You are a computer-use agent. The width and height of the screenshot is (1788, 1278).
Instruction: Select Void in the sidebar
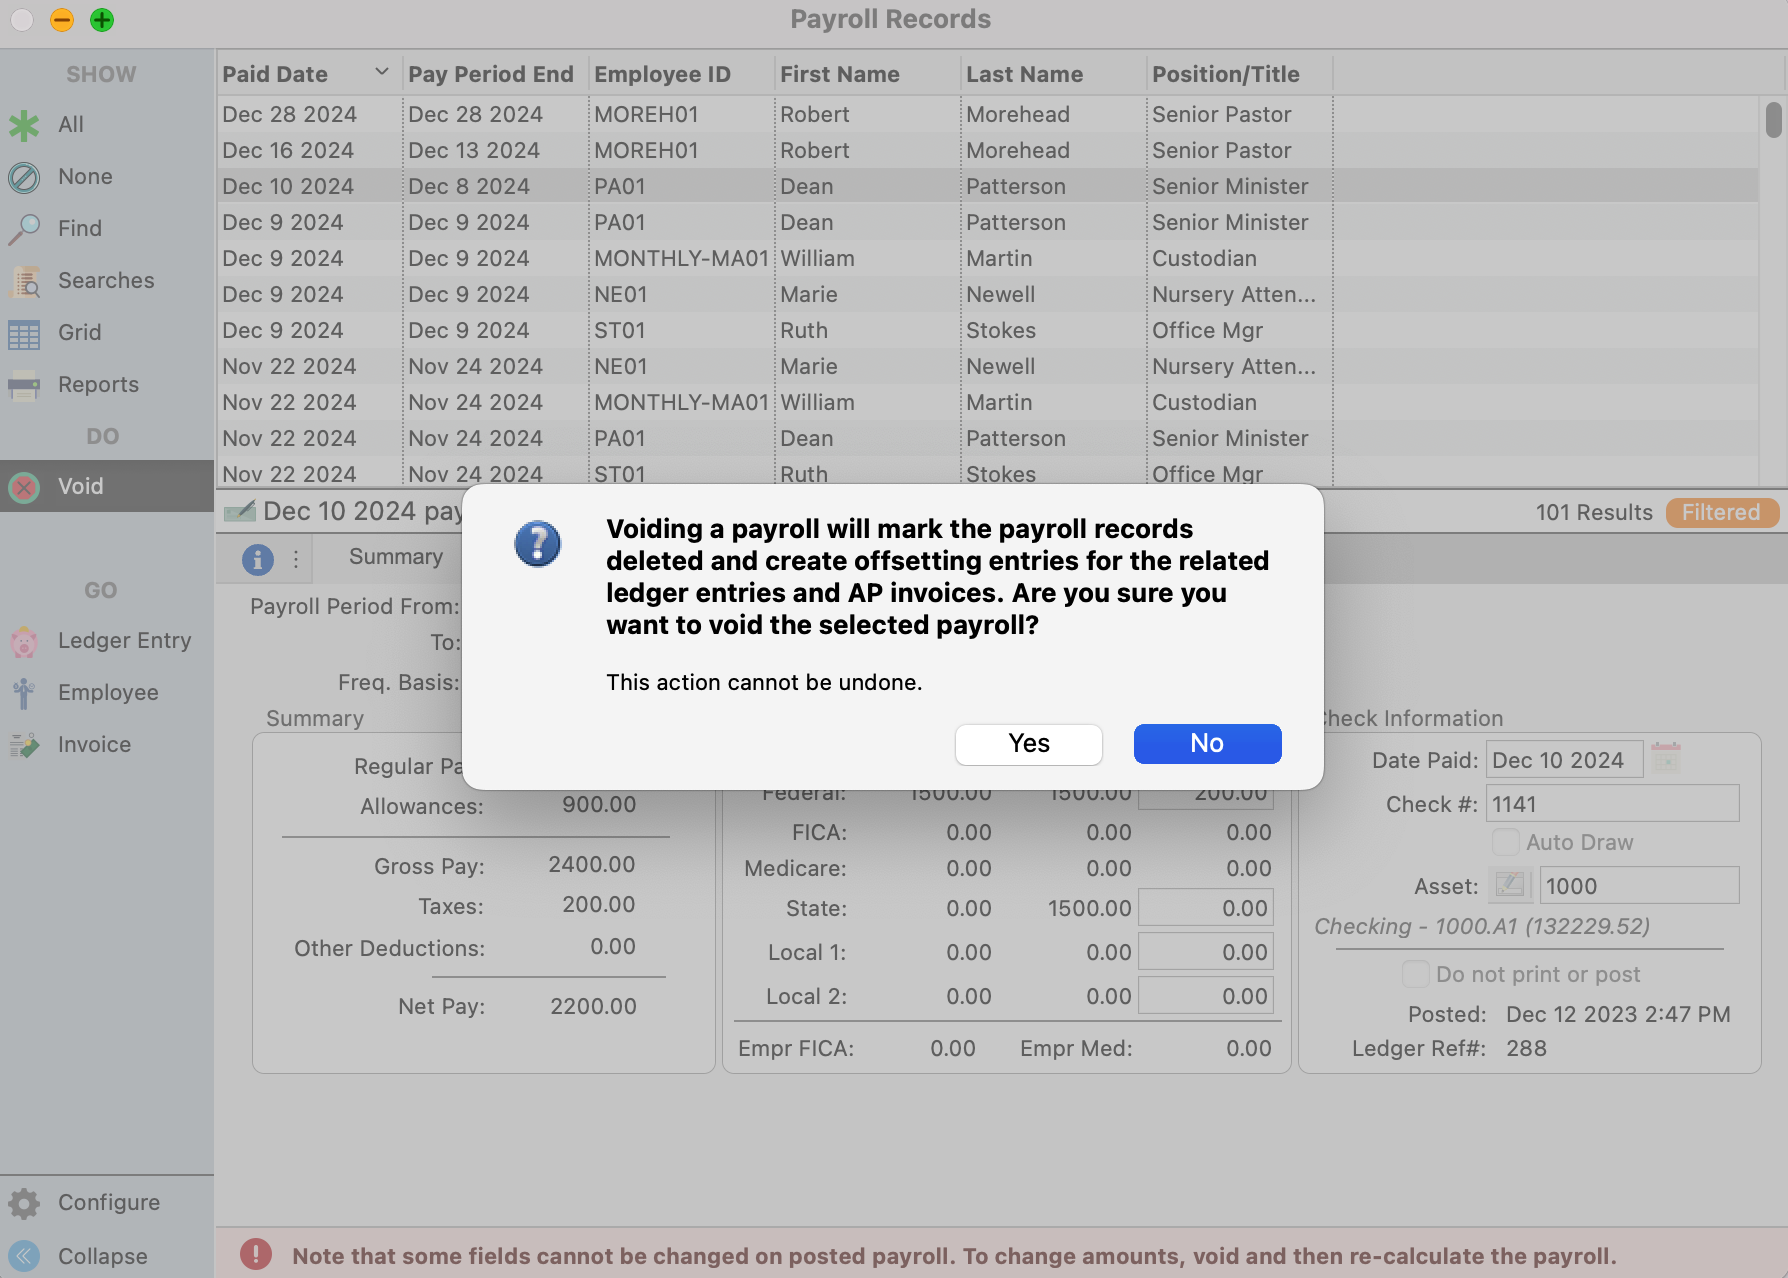pos(80,486)
